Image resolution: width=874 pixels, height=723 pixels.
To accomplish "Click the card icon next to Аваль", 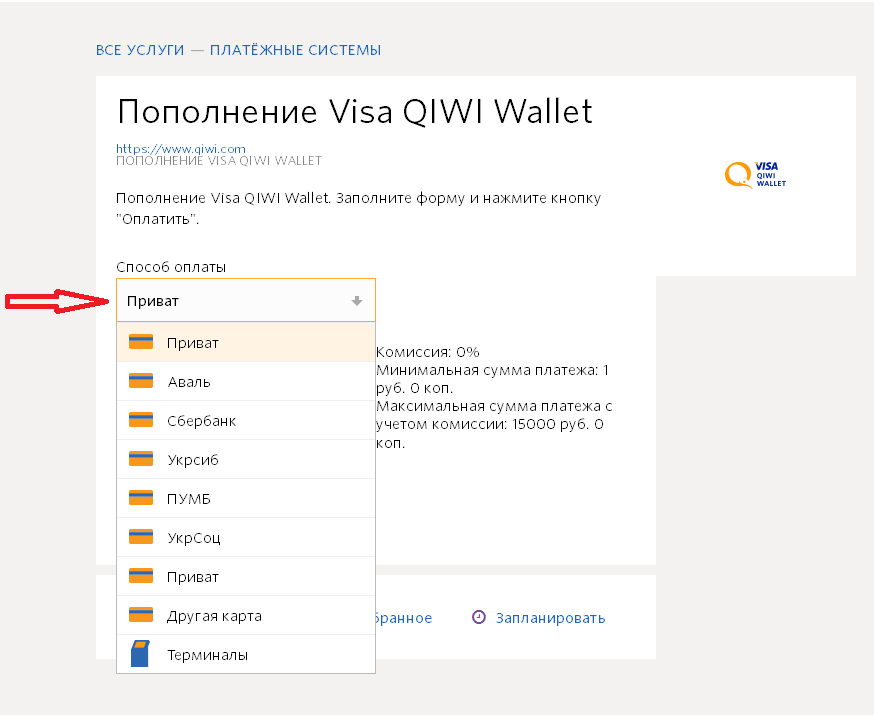I will [141, 381].
